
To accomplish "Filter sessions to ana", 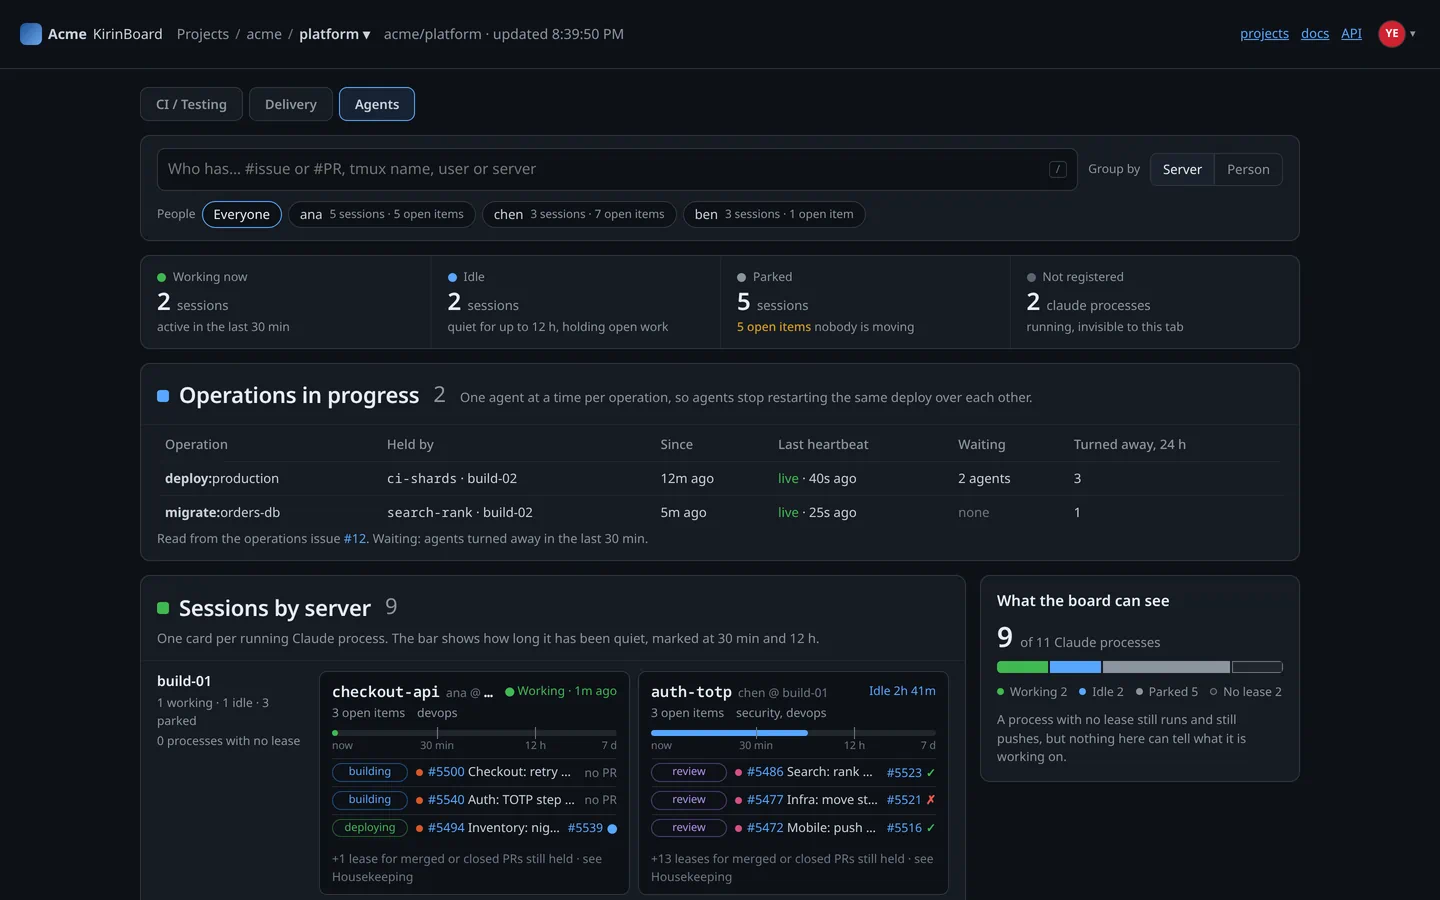I will point(382,214).
